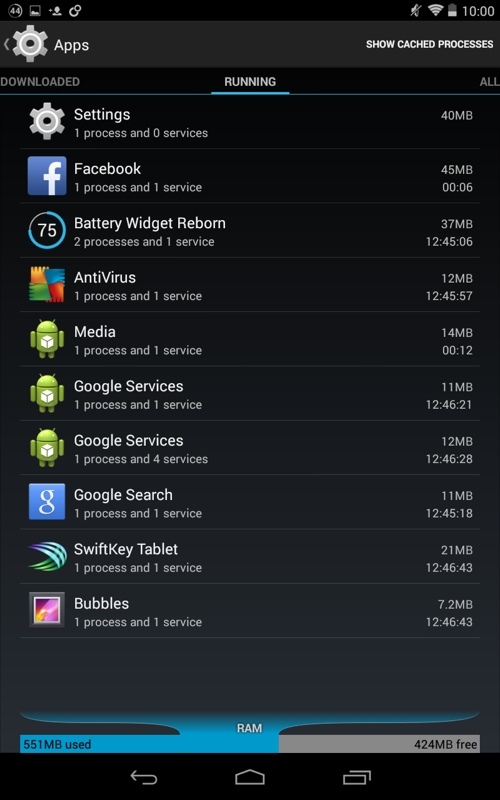Go back using Apps header gear icon

pos(30,44)
